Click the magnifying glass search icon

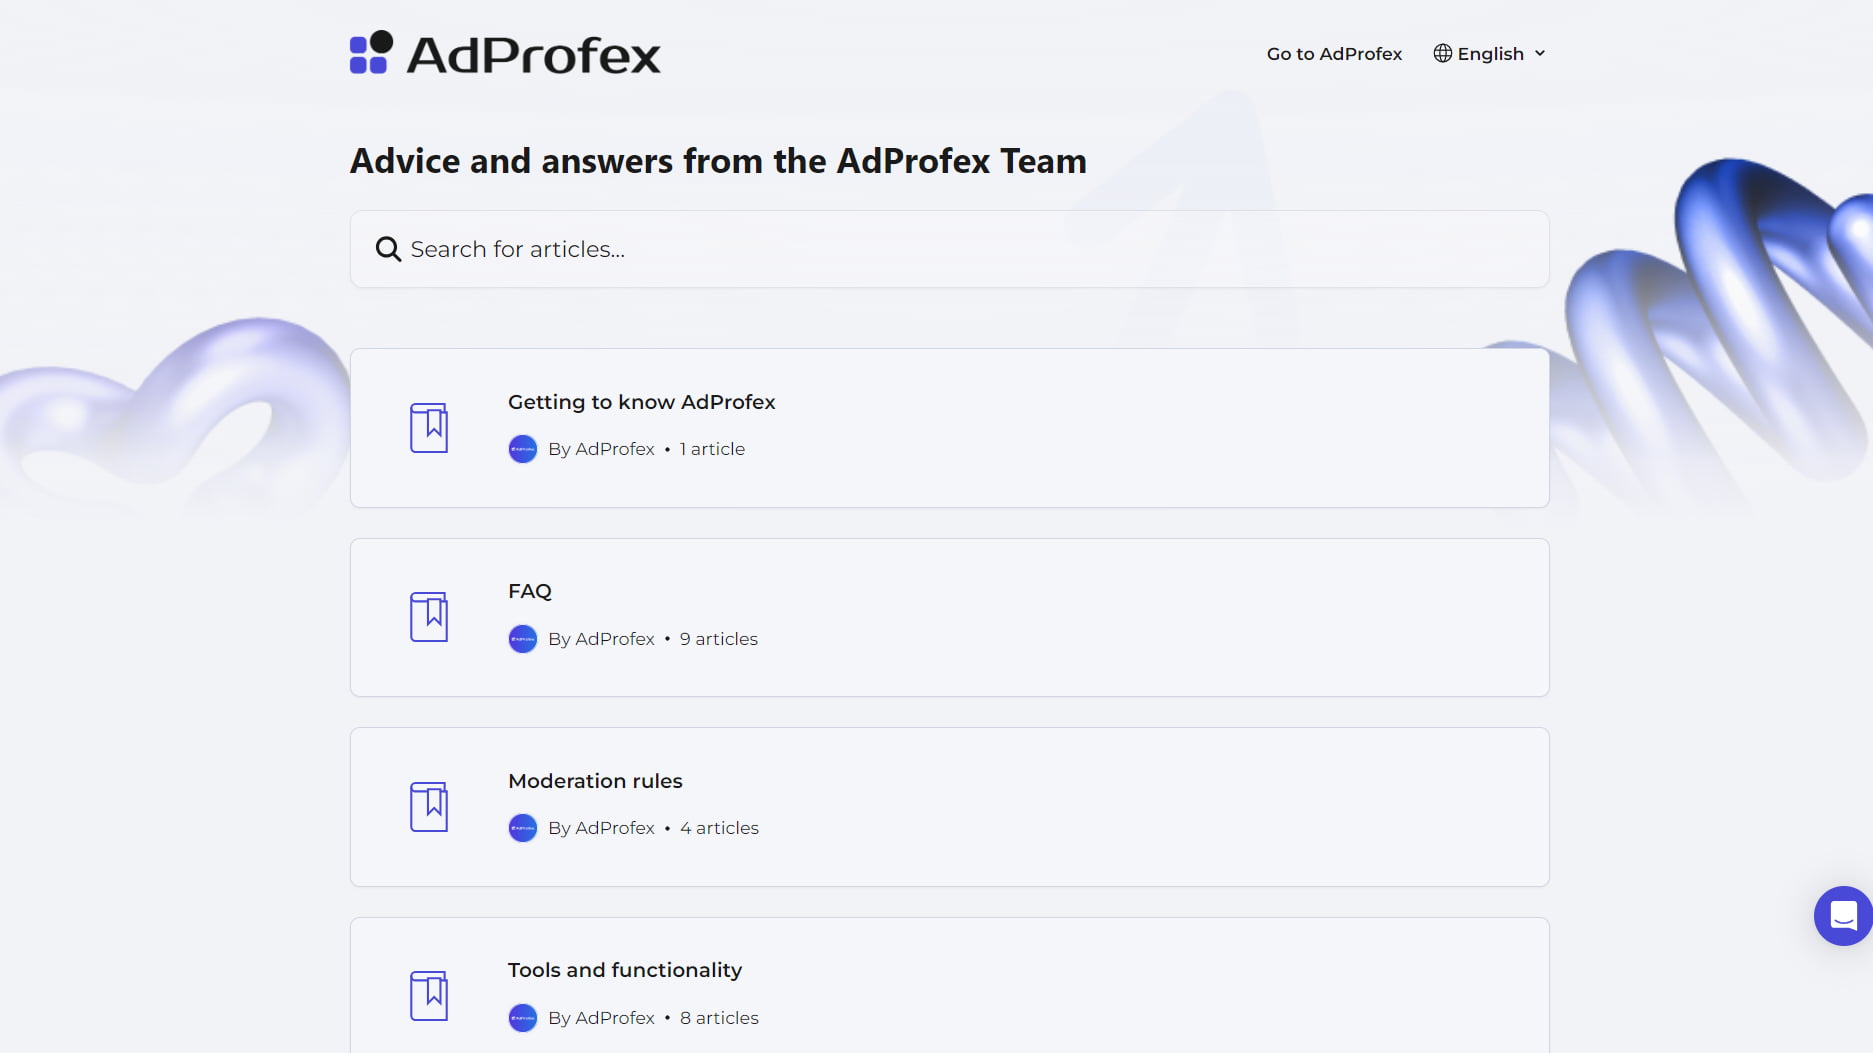tap(388, 249)
